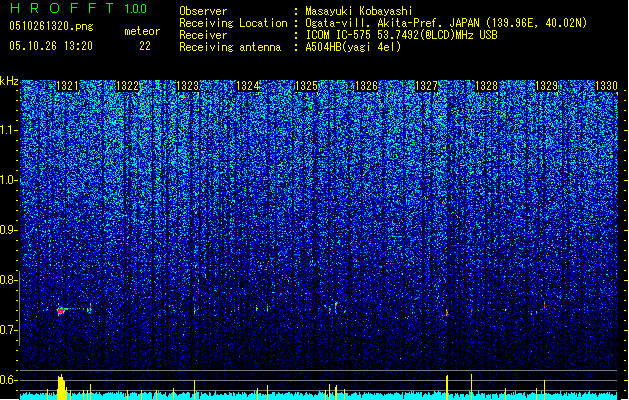
Task: Click the ICOM IC-575 receiver text
Action: point(401,35)
